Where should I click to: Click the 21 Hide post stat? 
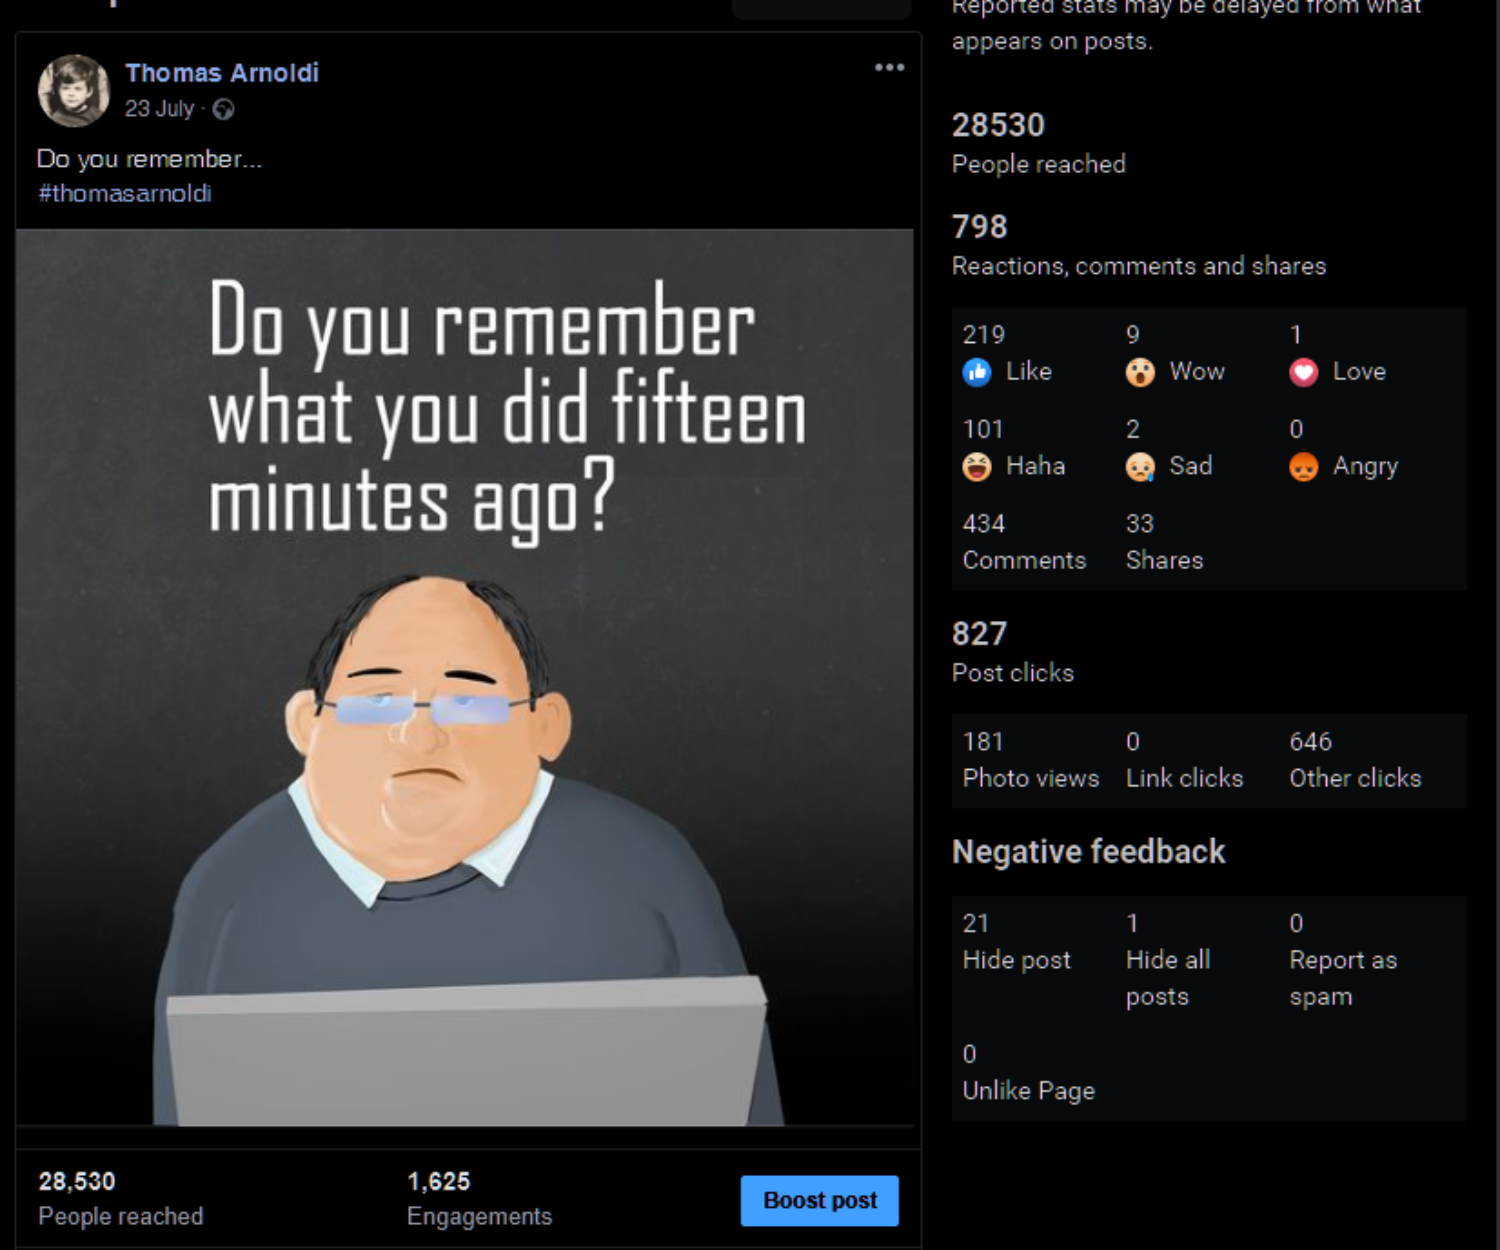1016,942
